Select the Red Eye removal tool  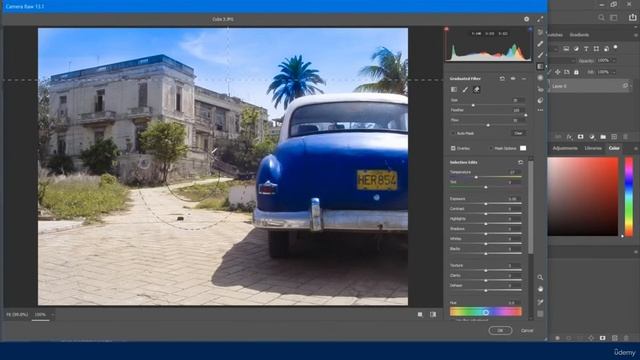point(540,89)
